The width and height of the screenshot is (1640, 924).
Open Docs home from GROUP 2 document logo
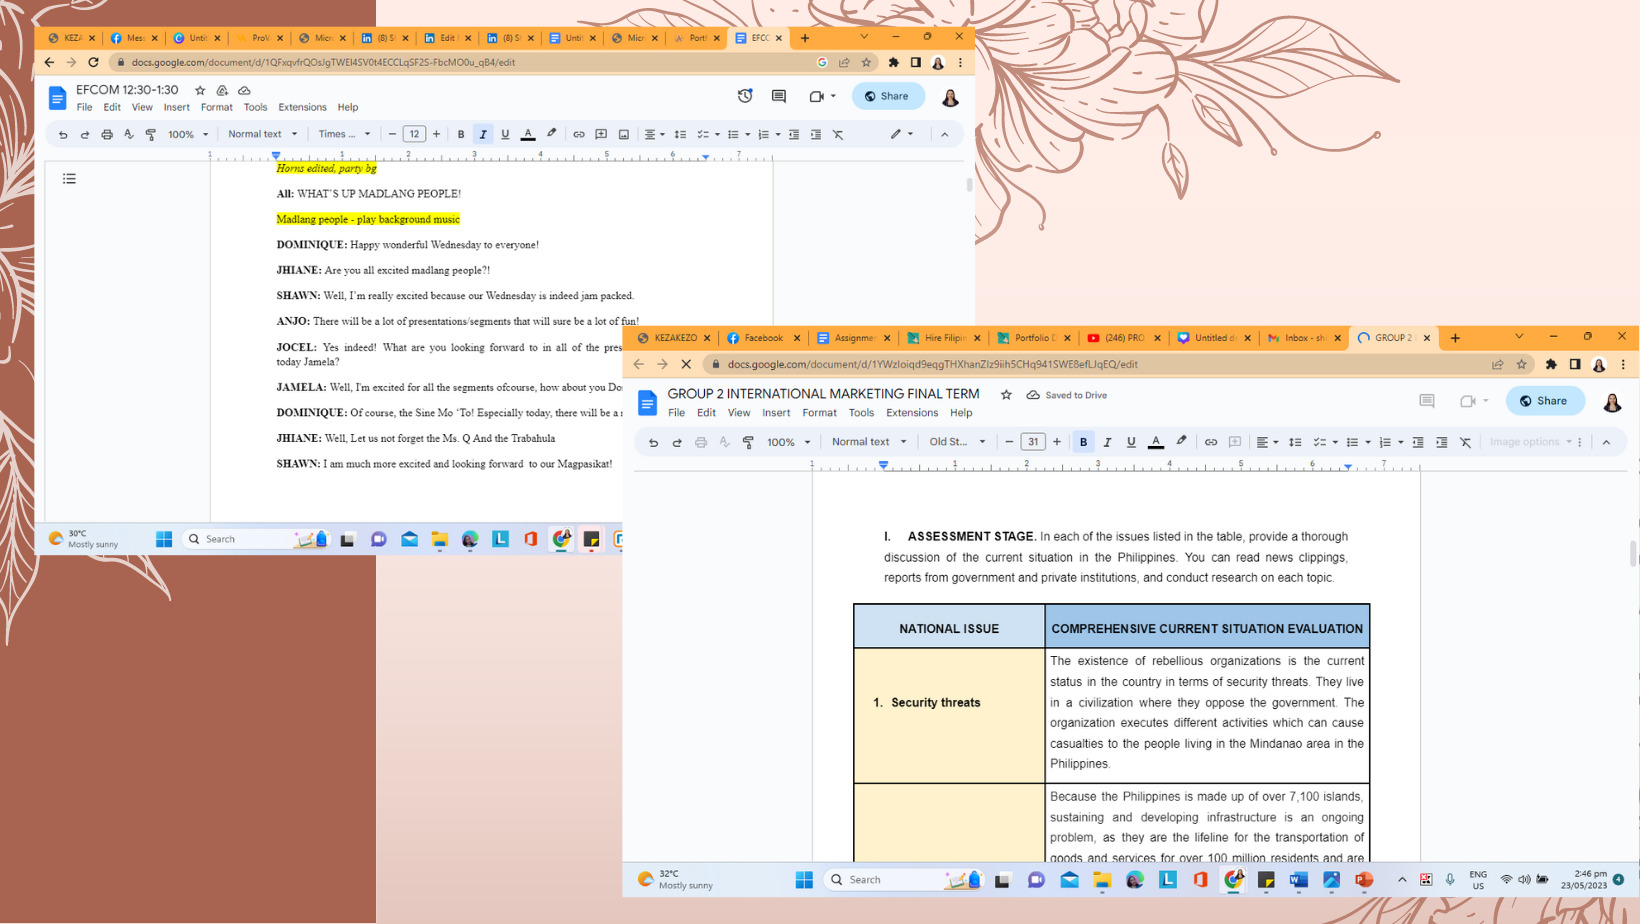[647, 403]
